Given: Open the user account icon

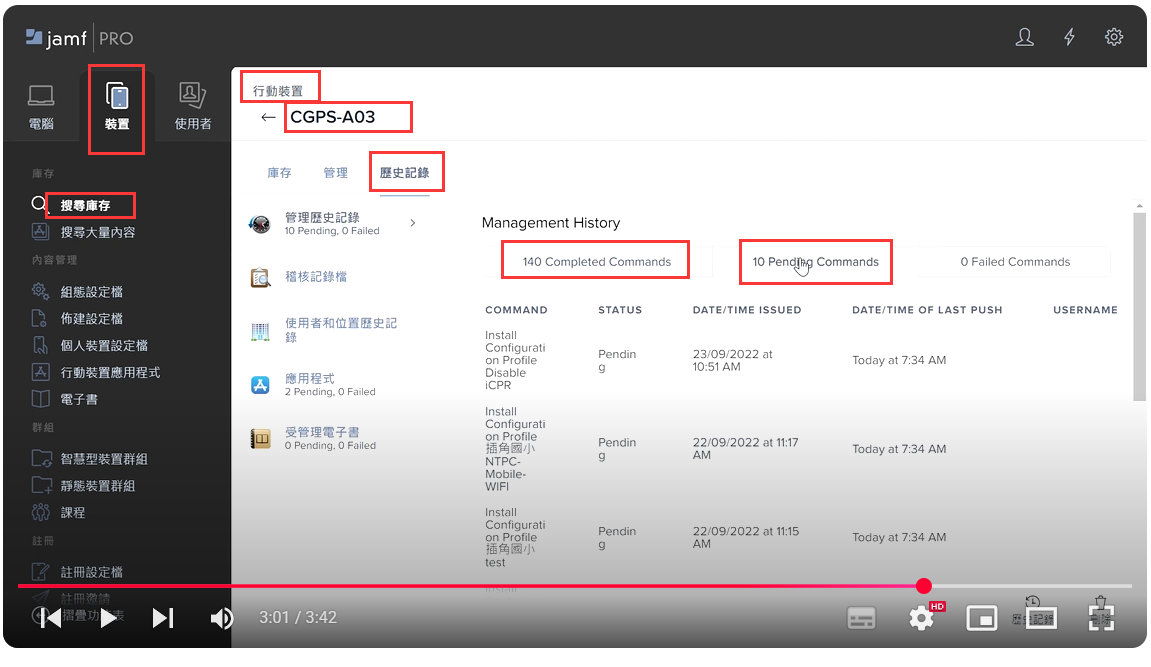Looking at the screenshot, I should click(1025, 37).
